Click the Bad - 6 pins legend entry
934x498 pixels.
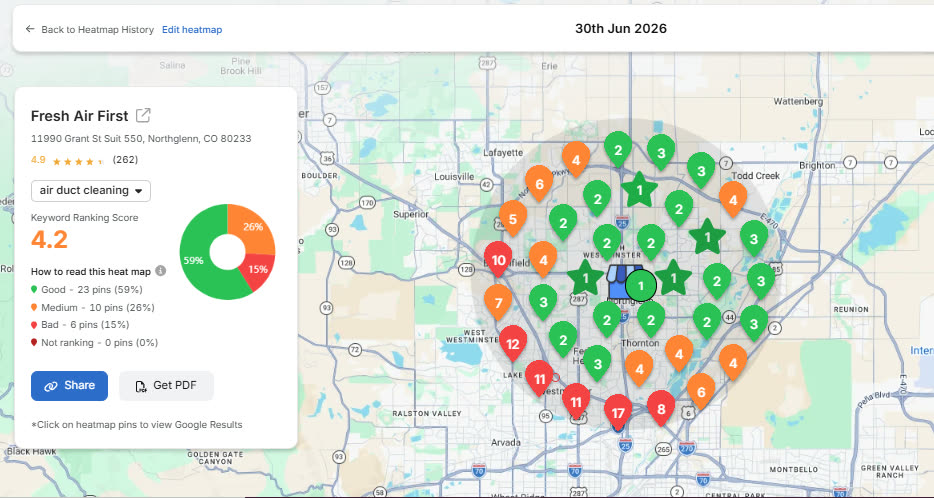(x=80, y=325)
